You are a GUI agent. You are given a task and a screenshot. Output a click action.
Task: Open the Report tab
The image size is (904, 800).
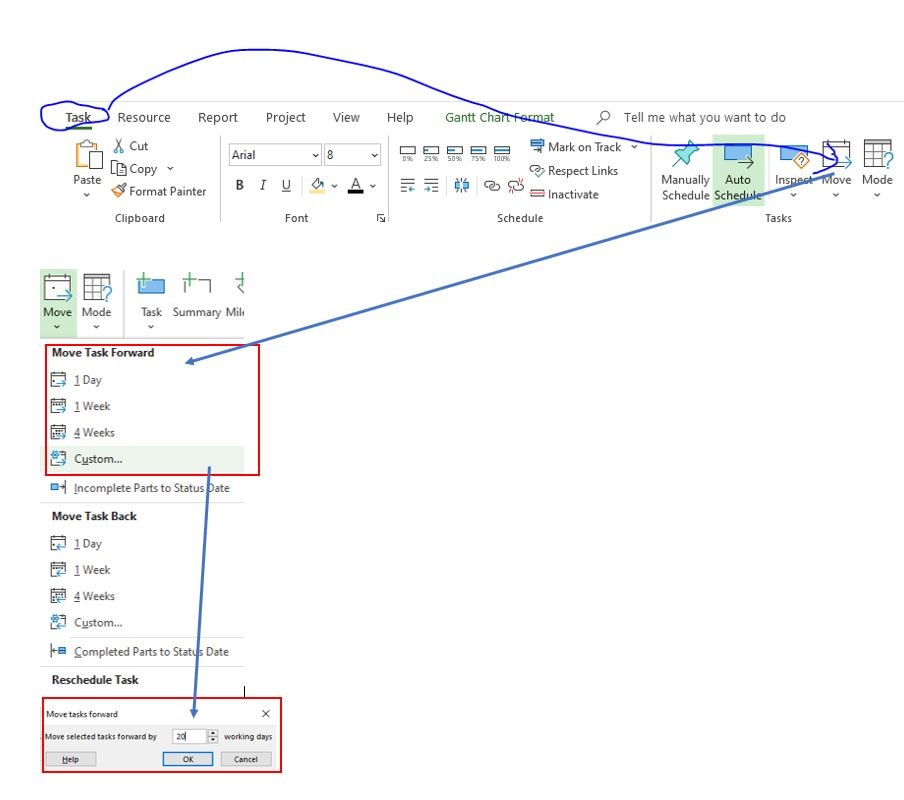pos(217,118)
